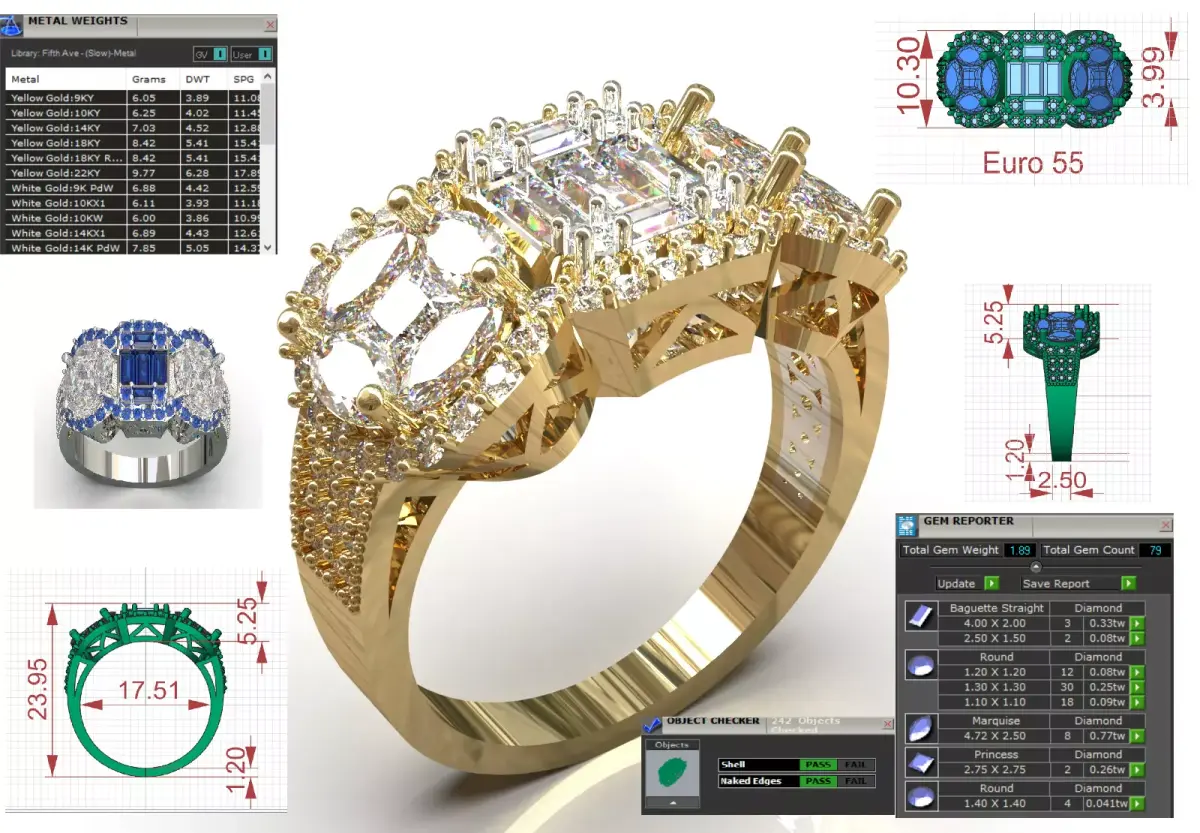This screenshot has width=1200, height=833.
Task: Click the 1.30 X 1.30 round size cell
Action: pos(993,687)
